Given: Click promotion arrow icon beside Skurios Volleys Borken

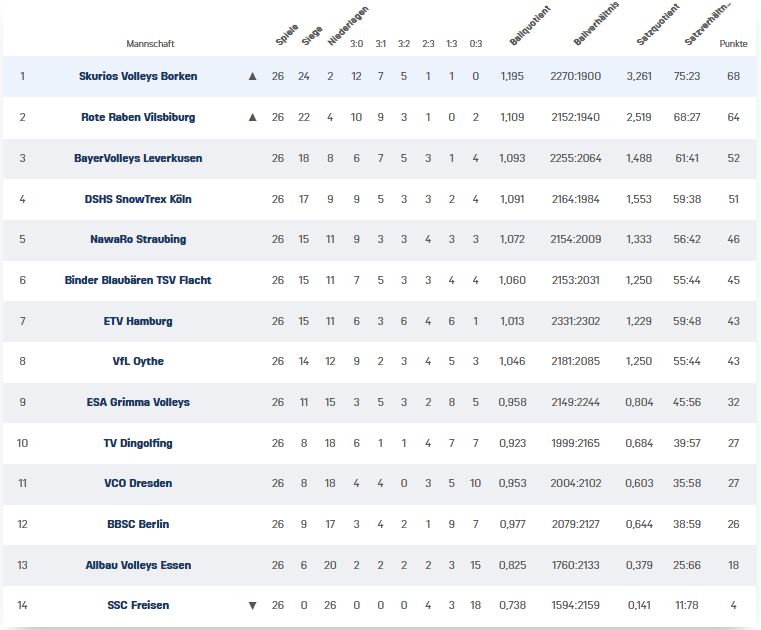Looking at the screenshot, I should pyautogui.click(x=252, y=76).
